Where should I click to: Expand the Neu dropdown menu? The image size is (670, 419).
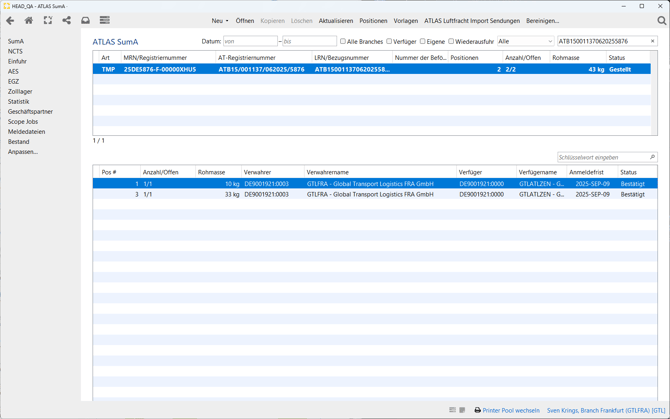coord(220,21)
